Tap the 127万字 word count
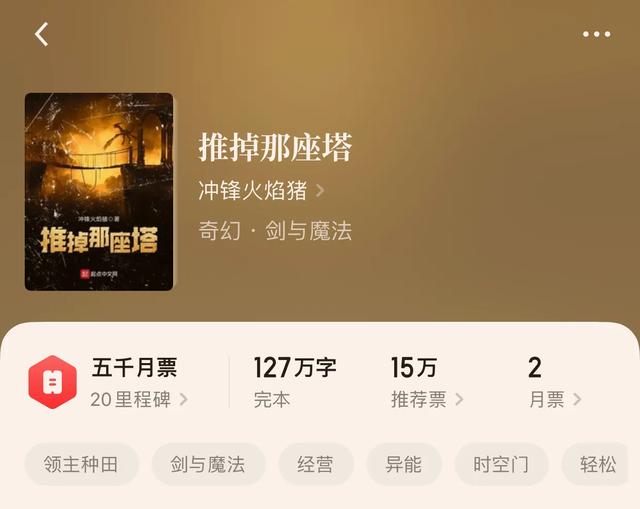This screenshot has width=640, height=509. point(295,367)
